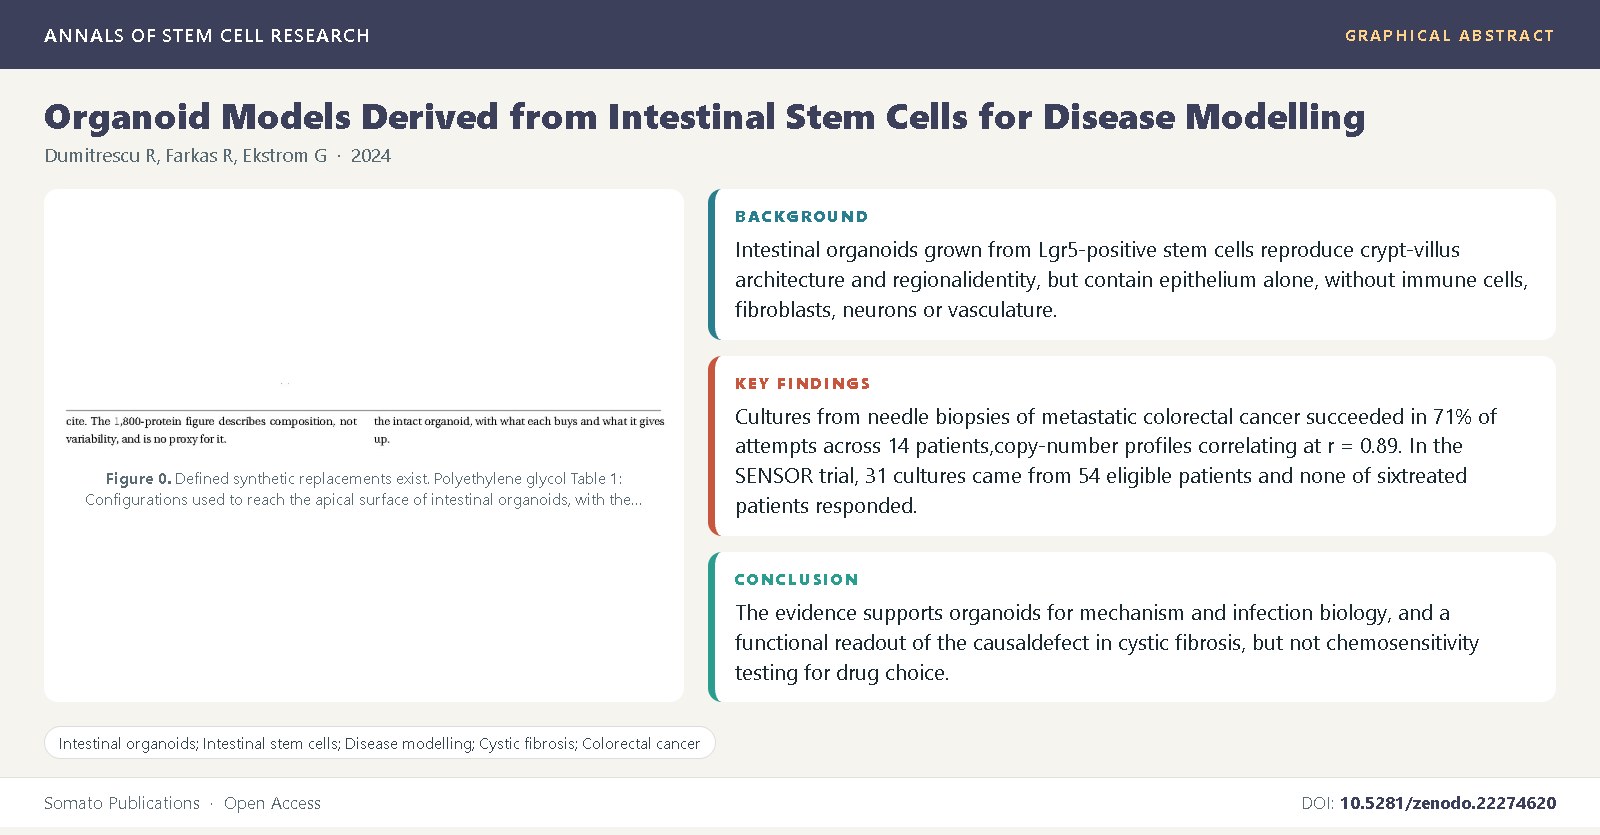Viewport: 1600px width, 835px height.
Task: Click the Key Findings section heading
Action: tap(803, 383)
